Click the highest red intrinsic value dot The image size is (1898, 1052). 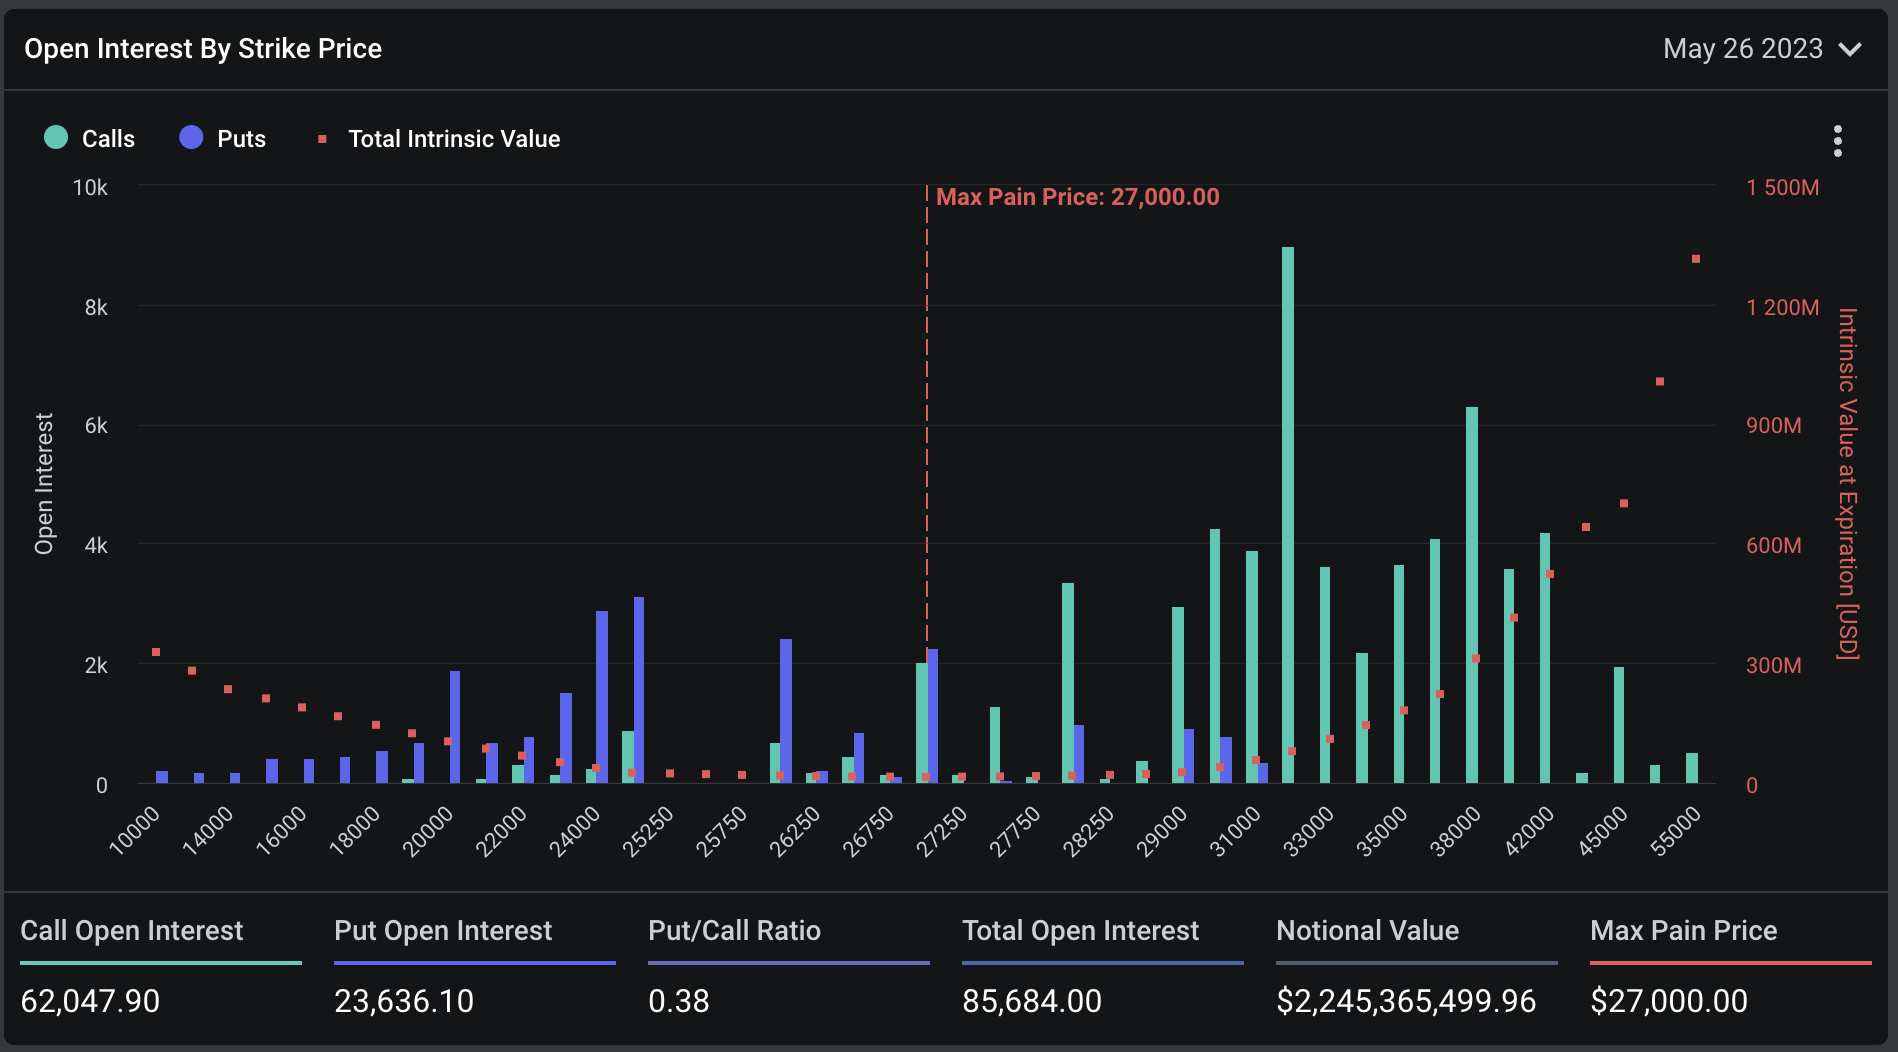pos(1695,259)
